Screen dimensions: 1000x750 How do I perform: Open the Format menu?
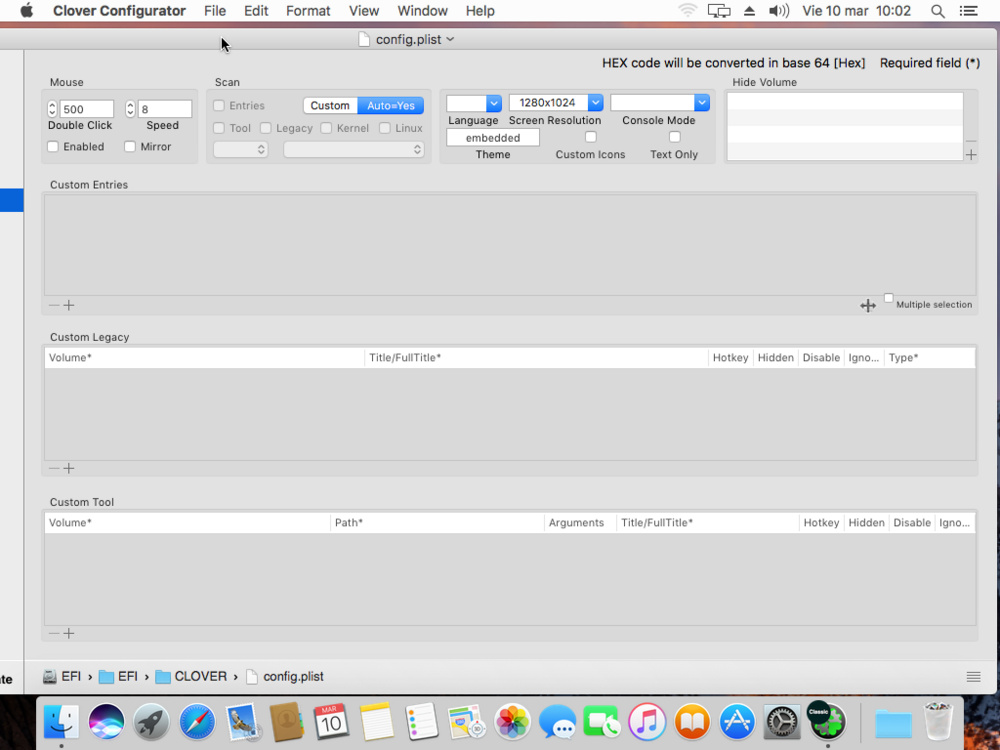[x=308, y=11]
